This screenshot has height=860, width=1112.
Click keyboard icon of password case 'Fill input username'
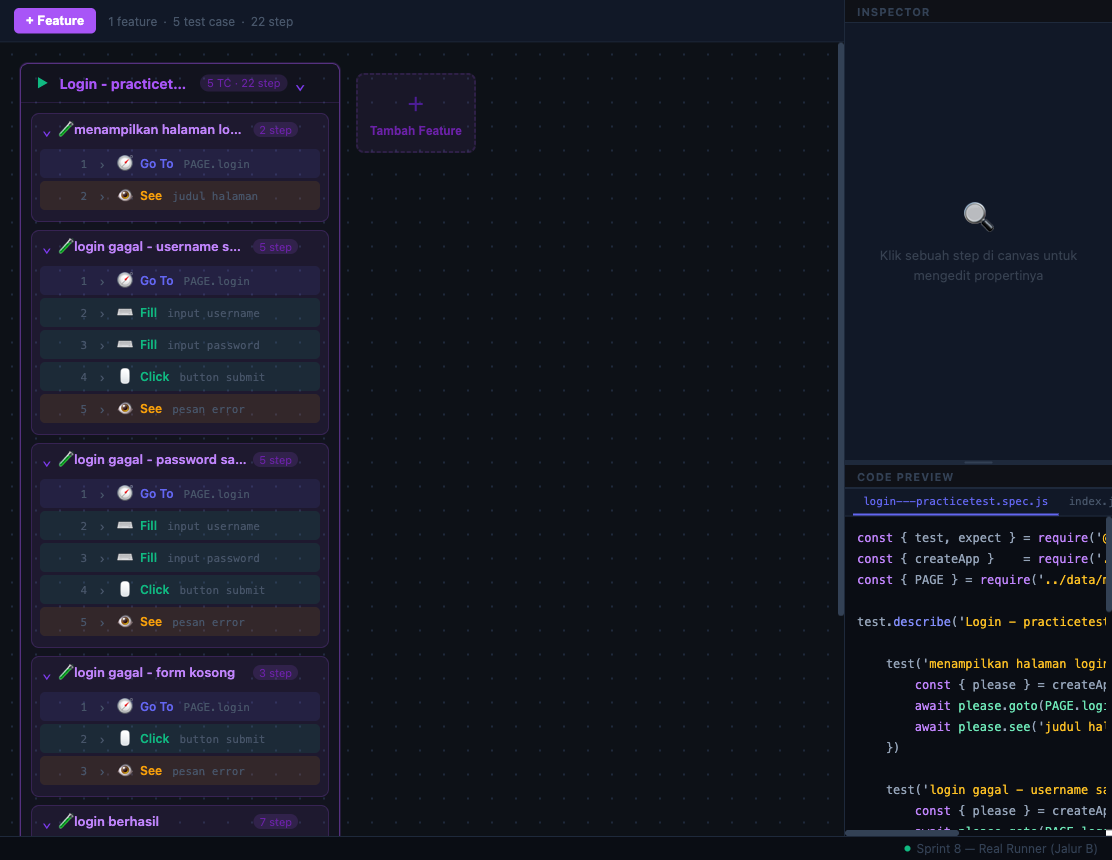(x=125, y=525)
